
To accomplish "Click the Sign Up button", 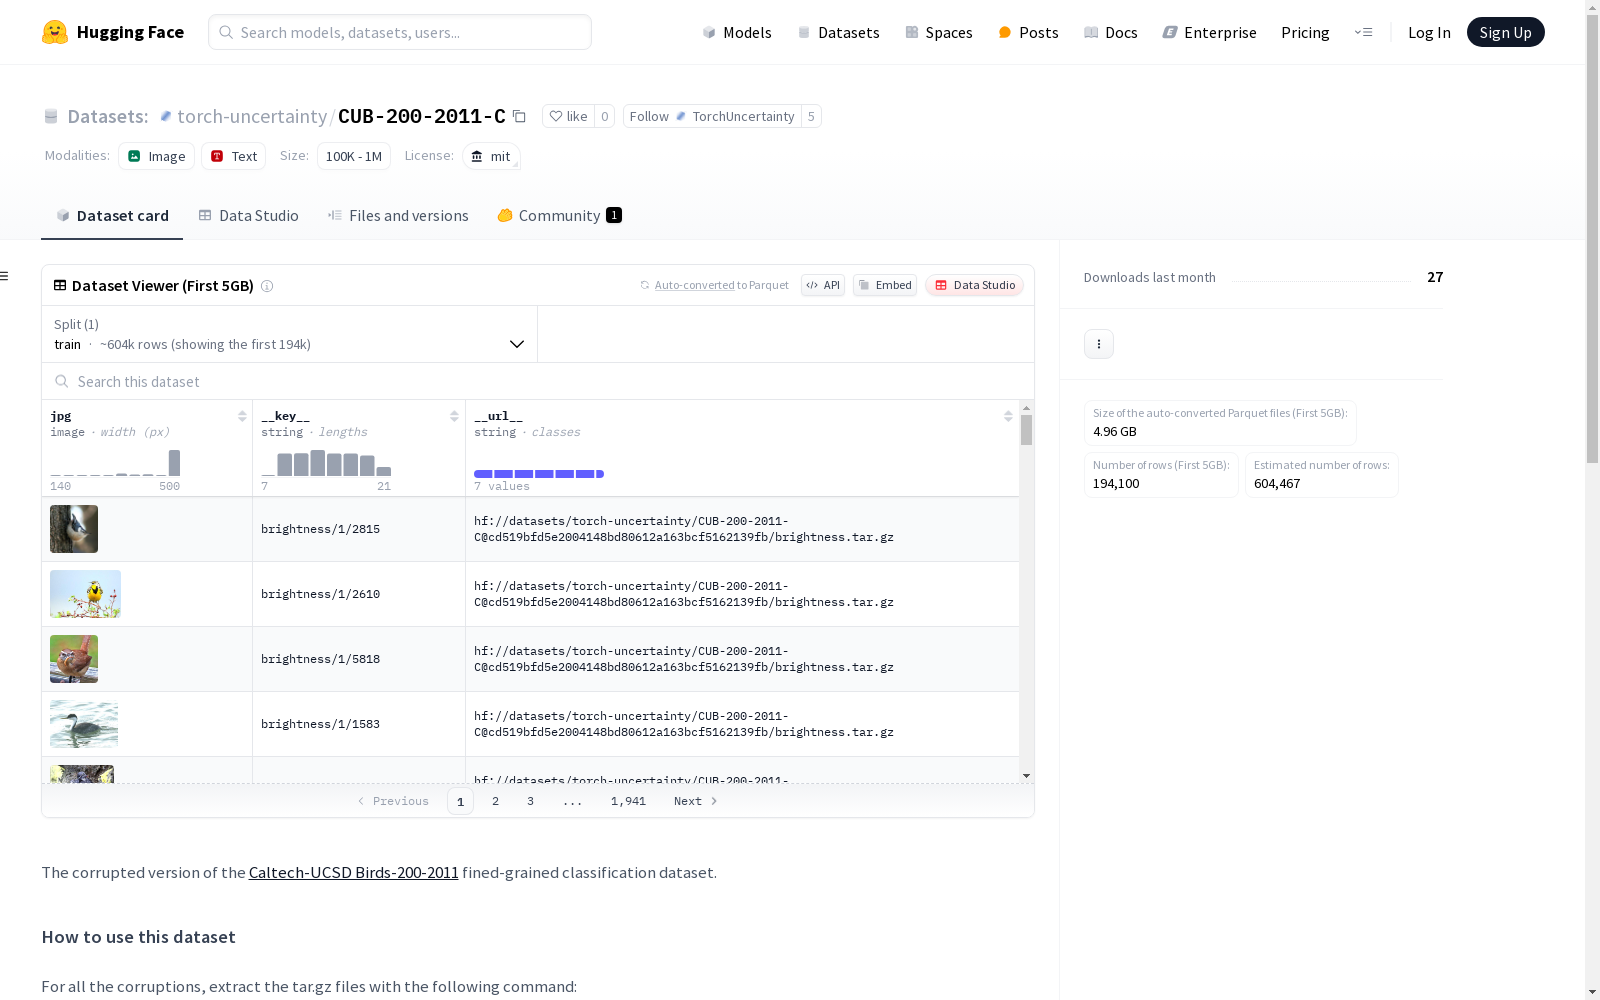I will coord(1505,32).
